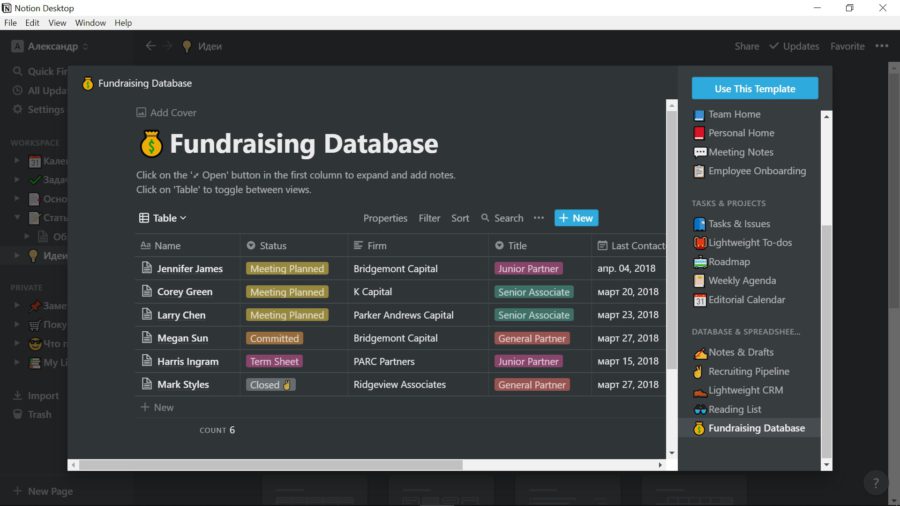Screen dimensions: 900x506
Task: Click Updates in the top bar
Action: [794, 46]
